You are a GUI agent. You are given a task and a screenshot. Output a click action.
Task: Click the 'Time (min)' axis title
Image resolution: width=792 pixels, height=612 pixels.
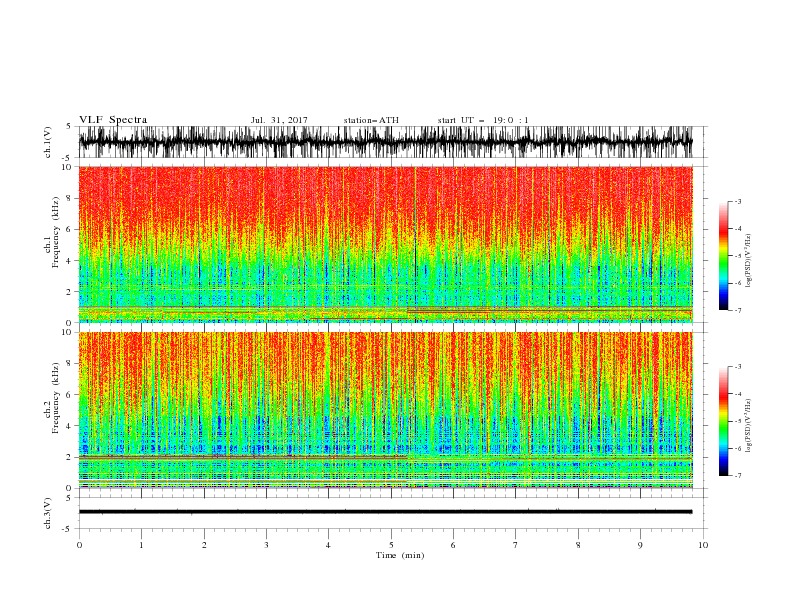coord(400,555)
